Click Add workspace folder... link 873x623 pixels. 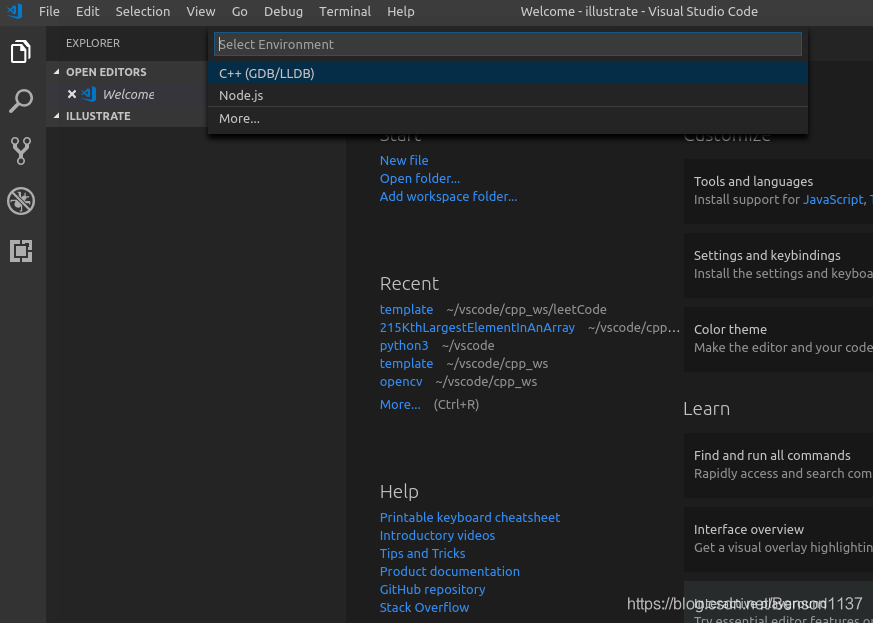448,197
